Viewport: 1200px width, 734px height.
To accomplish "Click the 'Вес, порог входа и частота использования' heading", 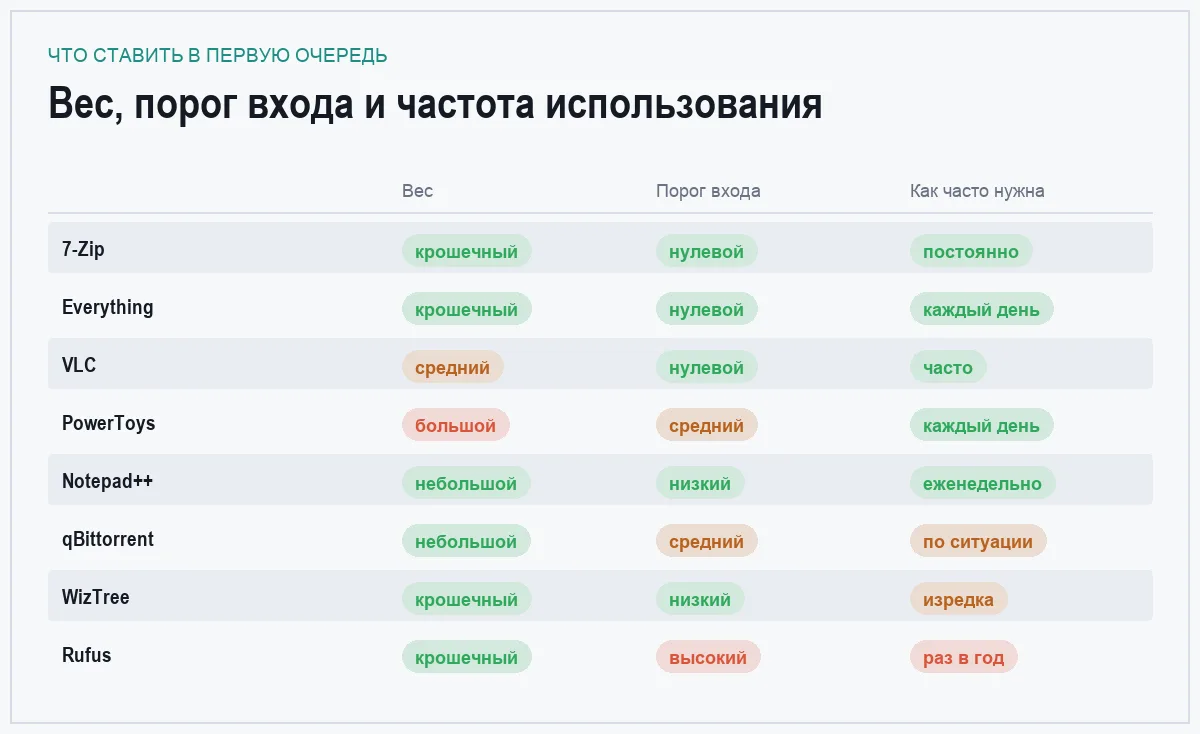I will pyautogui.click(x=435, y=105).
